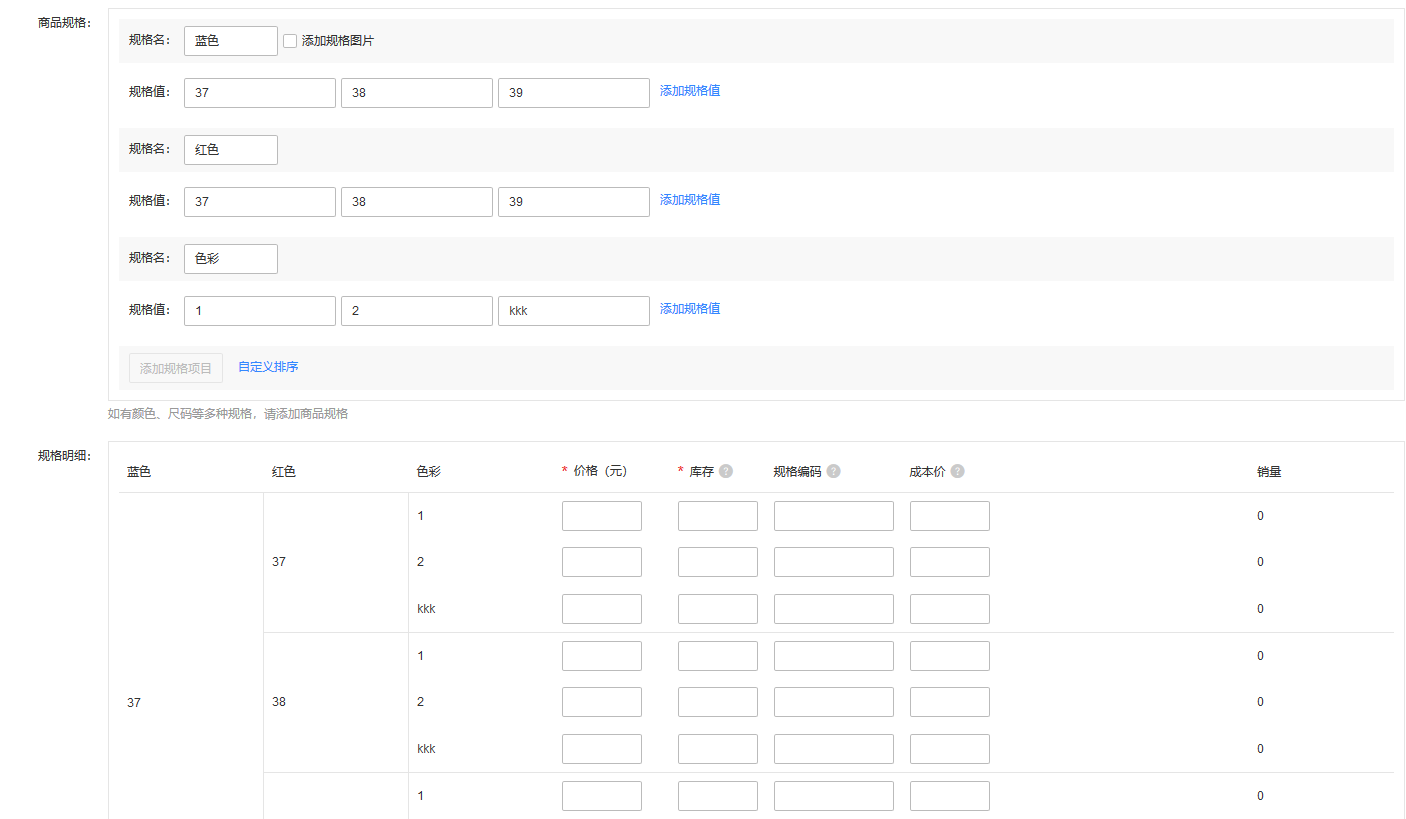The height and width of the screenshot is (819, 1406).
Task: Select the kkk spec value input
Action: (573, 311)
